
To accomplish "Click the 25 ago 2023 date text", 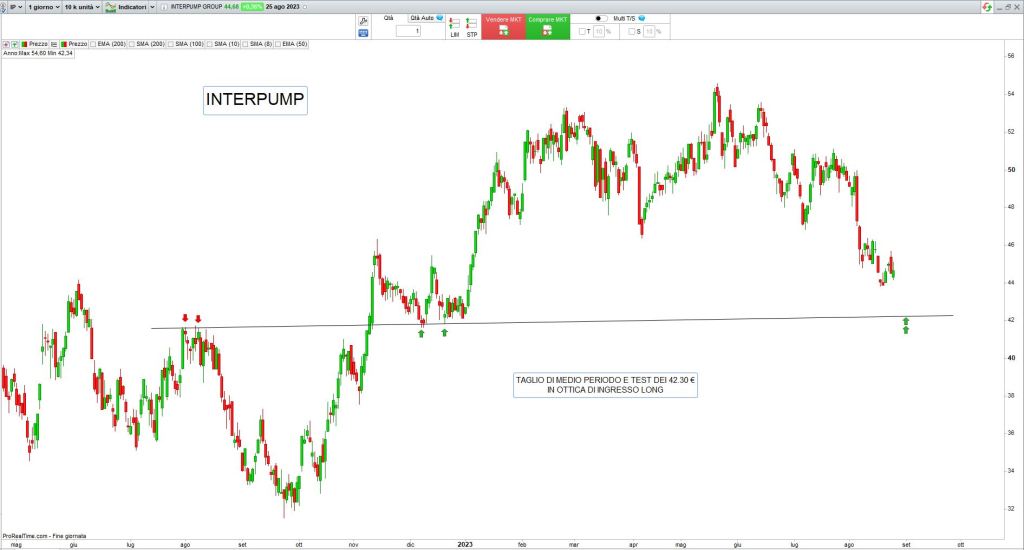I will [283, 7].
